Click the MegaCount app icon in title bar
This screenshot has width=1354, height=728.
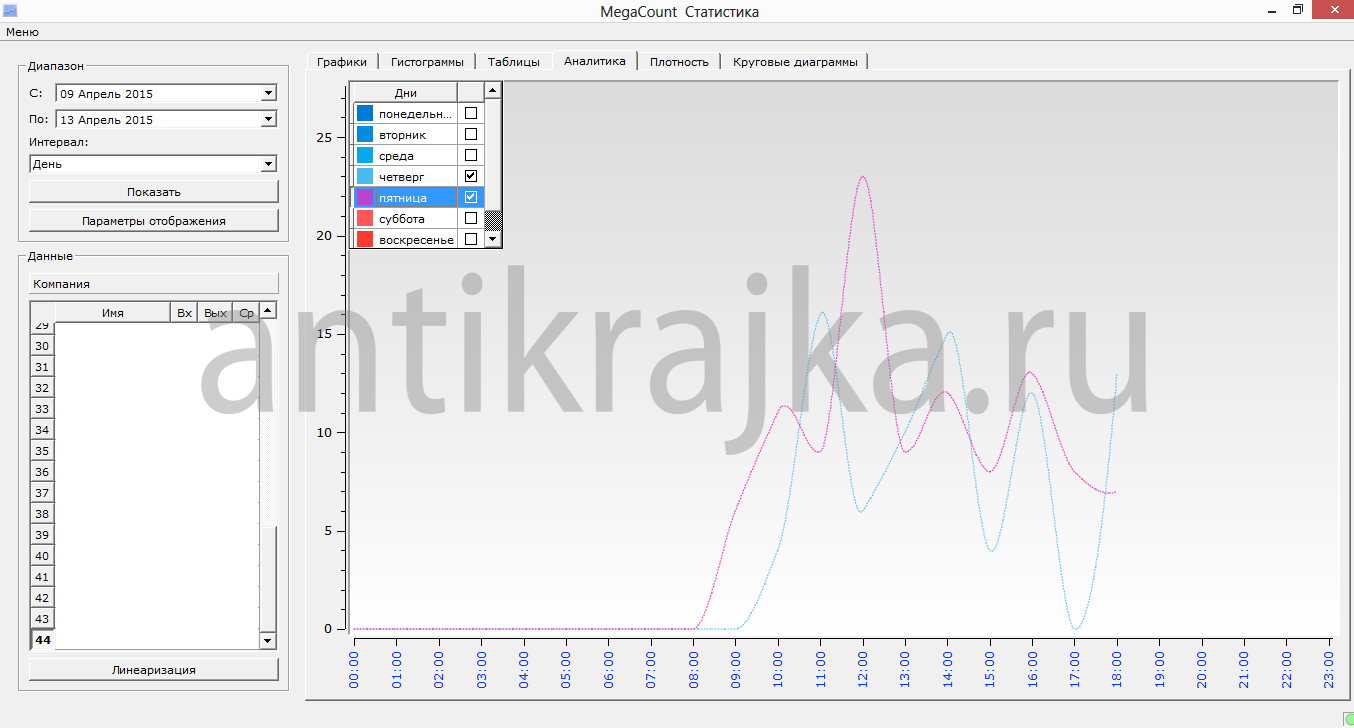(x=10, y=11)
